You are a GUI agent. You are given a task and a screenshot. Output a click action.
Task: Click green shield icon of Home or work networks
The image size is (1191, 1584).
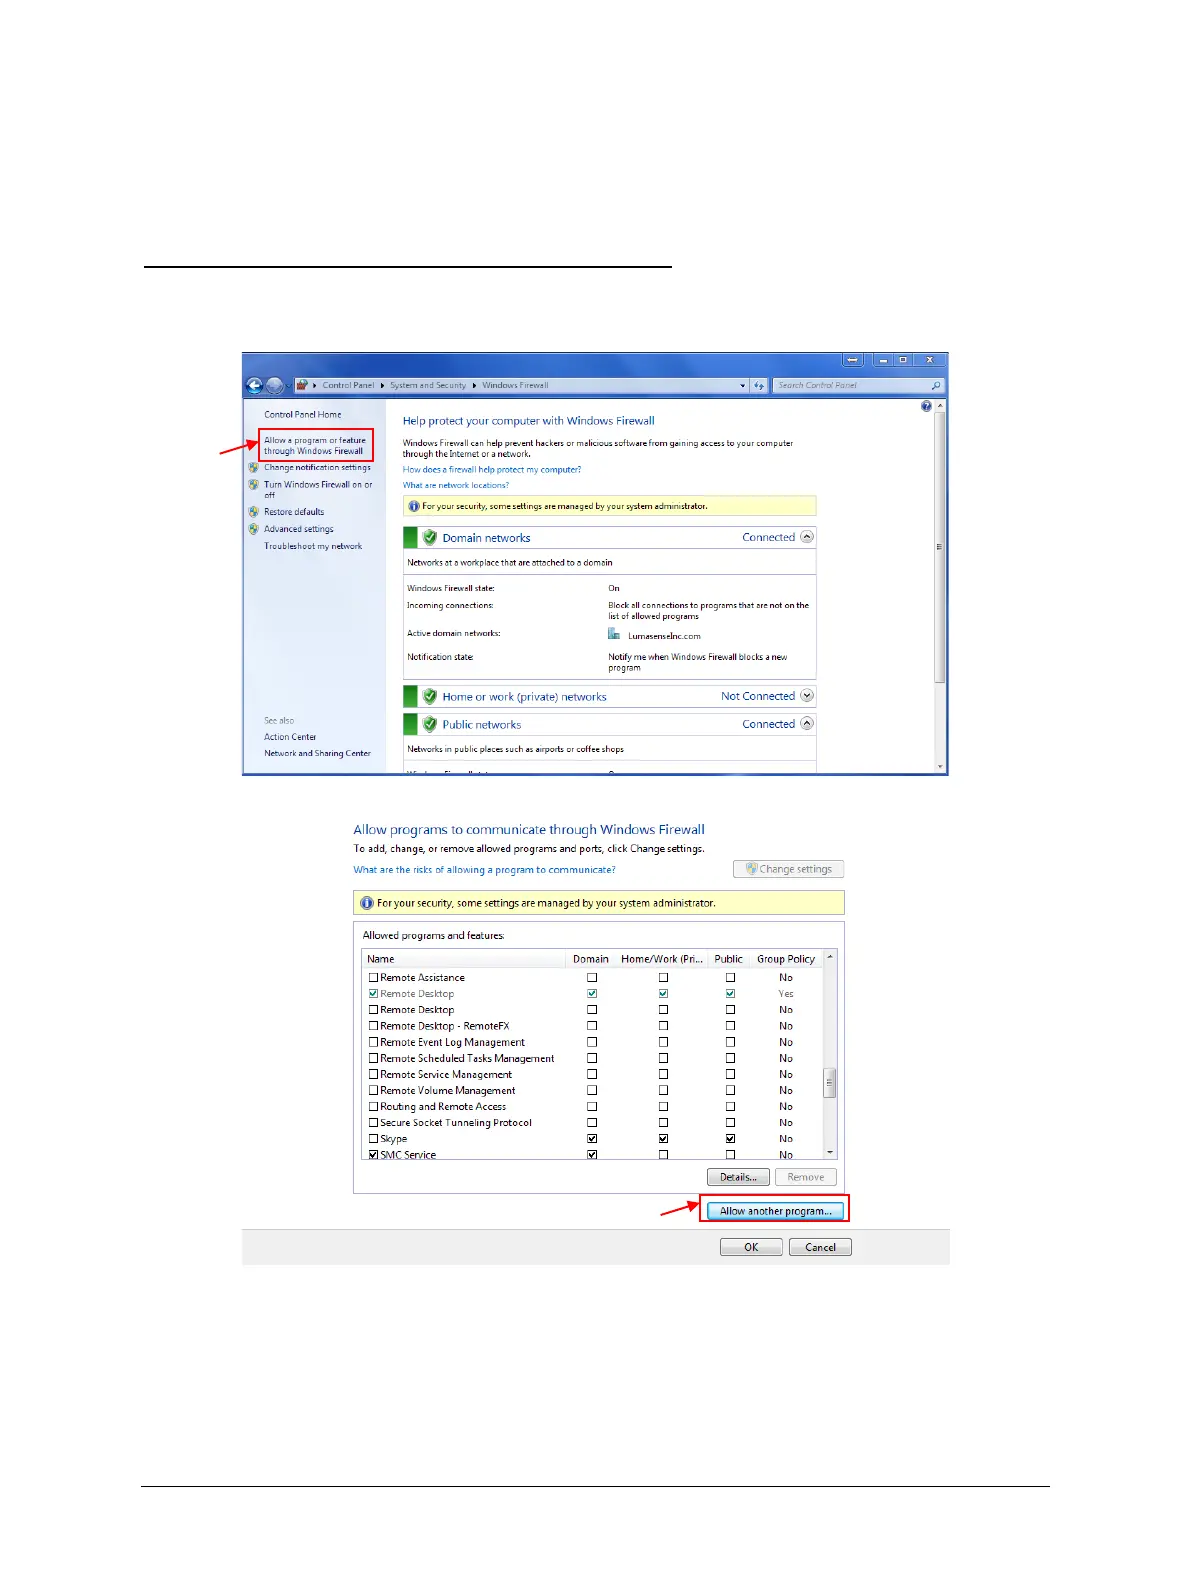click(x=430, y=696)
